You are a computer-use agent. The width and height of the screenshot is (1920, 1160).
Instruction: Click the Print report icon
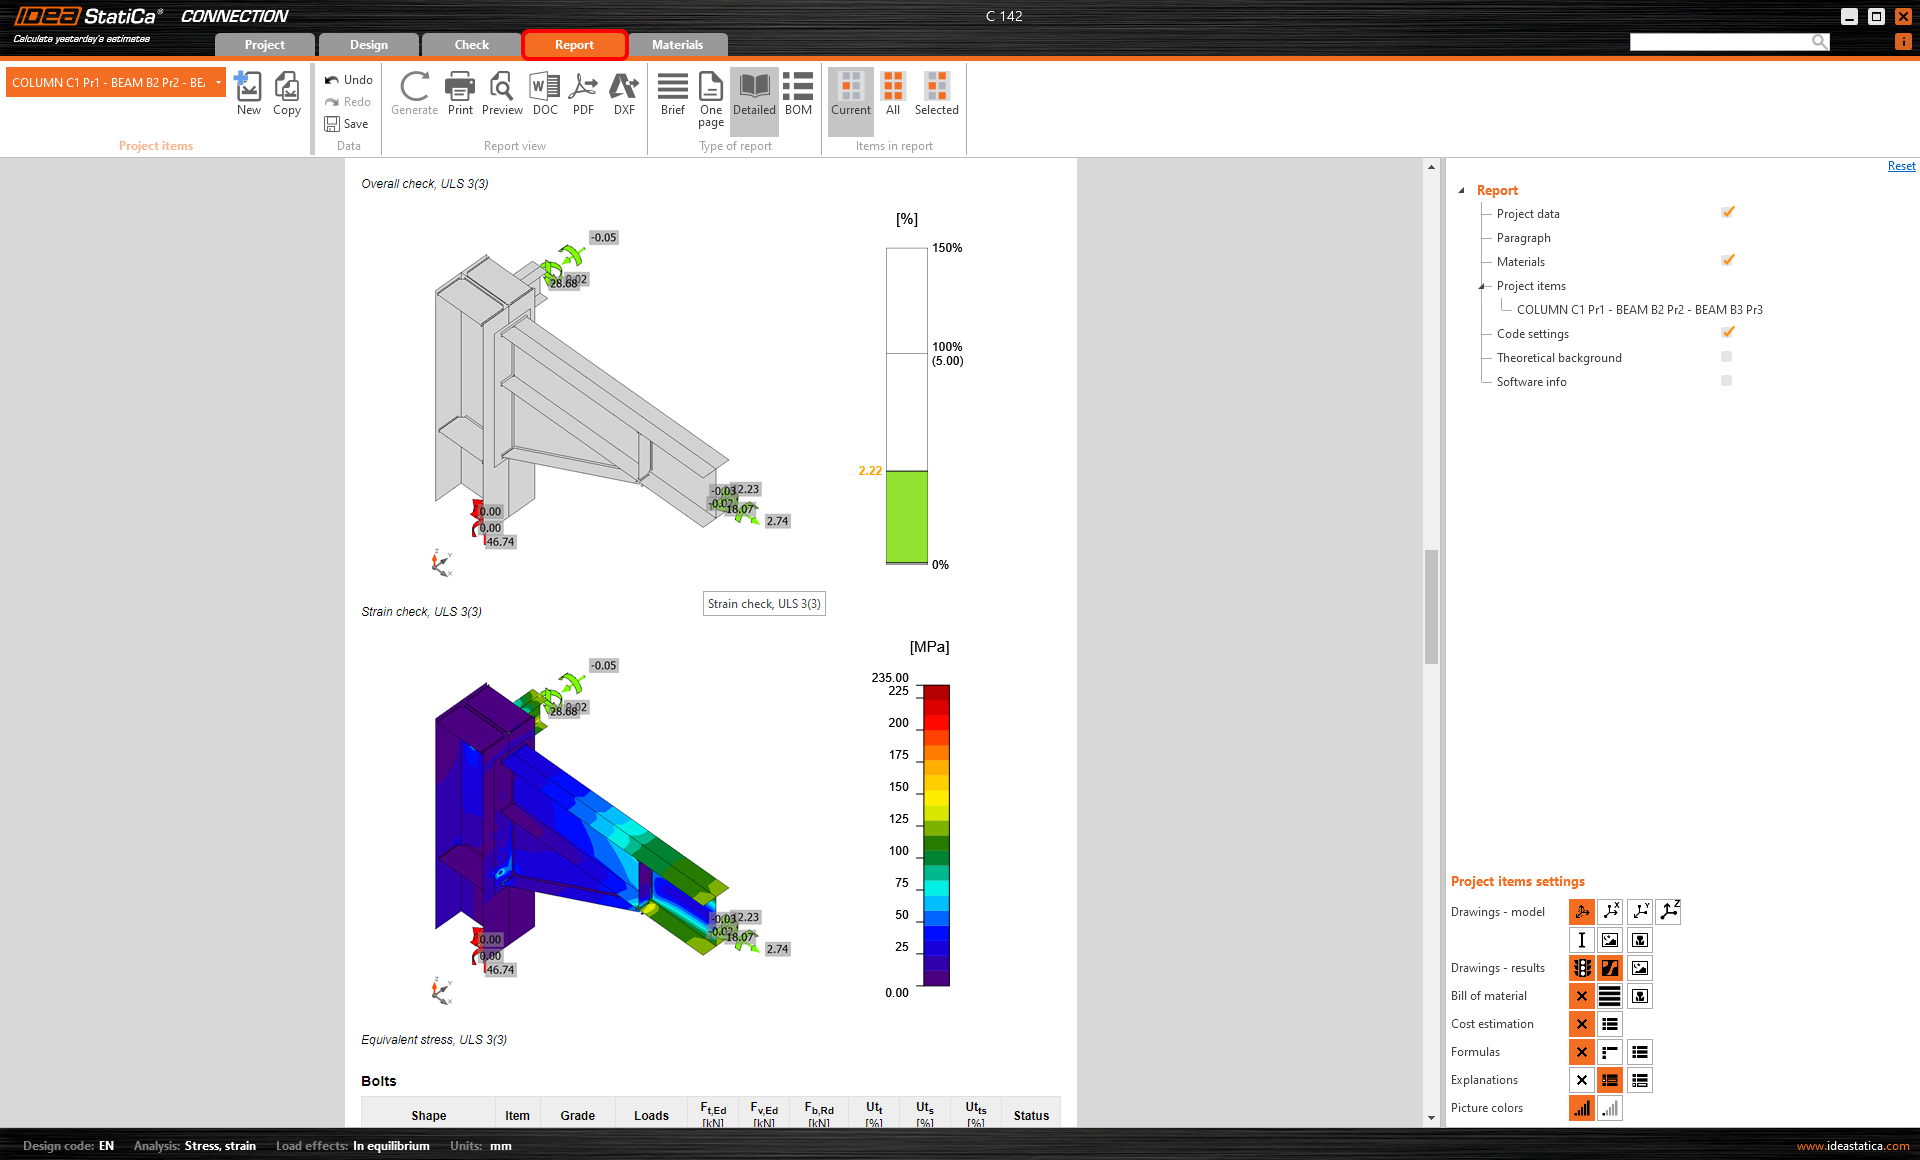click(x=460, y=93)
